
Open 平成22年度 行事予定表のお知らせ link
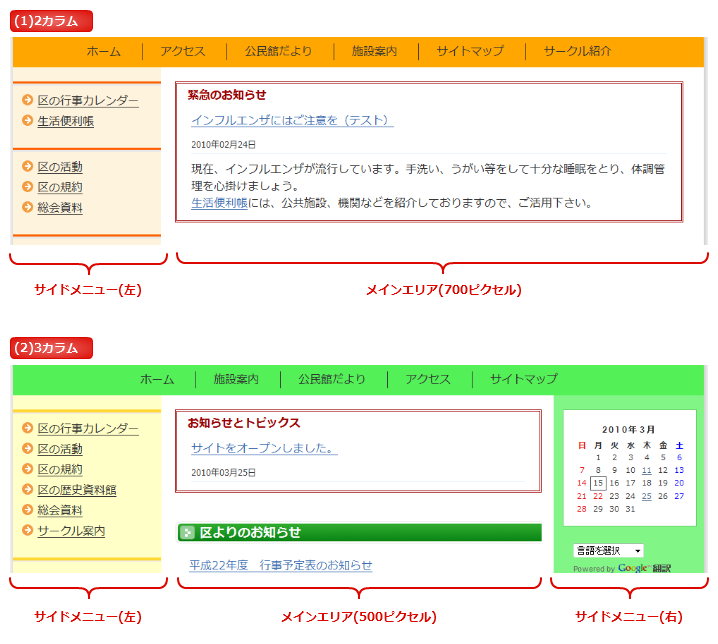281,565
